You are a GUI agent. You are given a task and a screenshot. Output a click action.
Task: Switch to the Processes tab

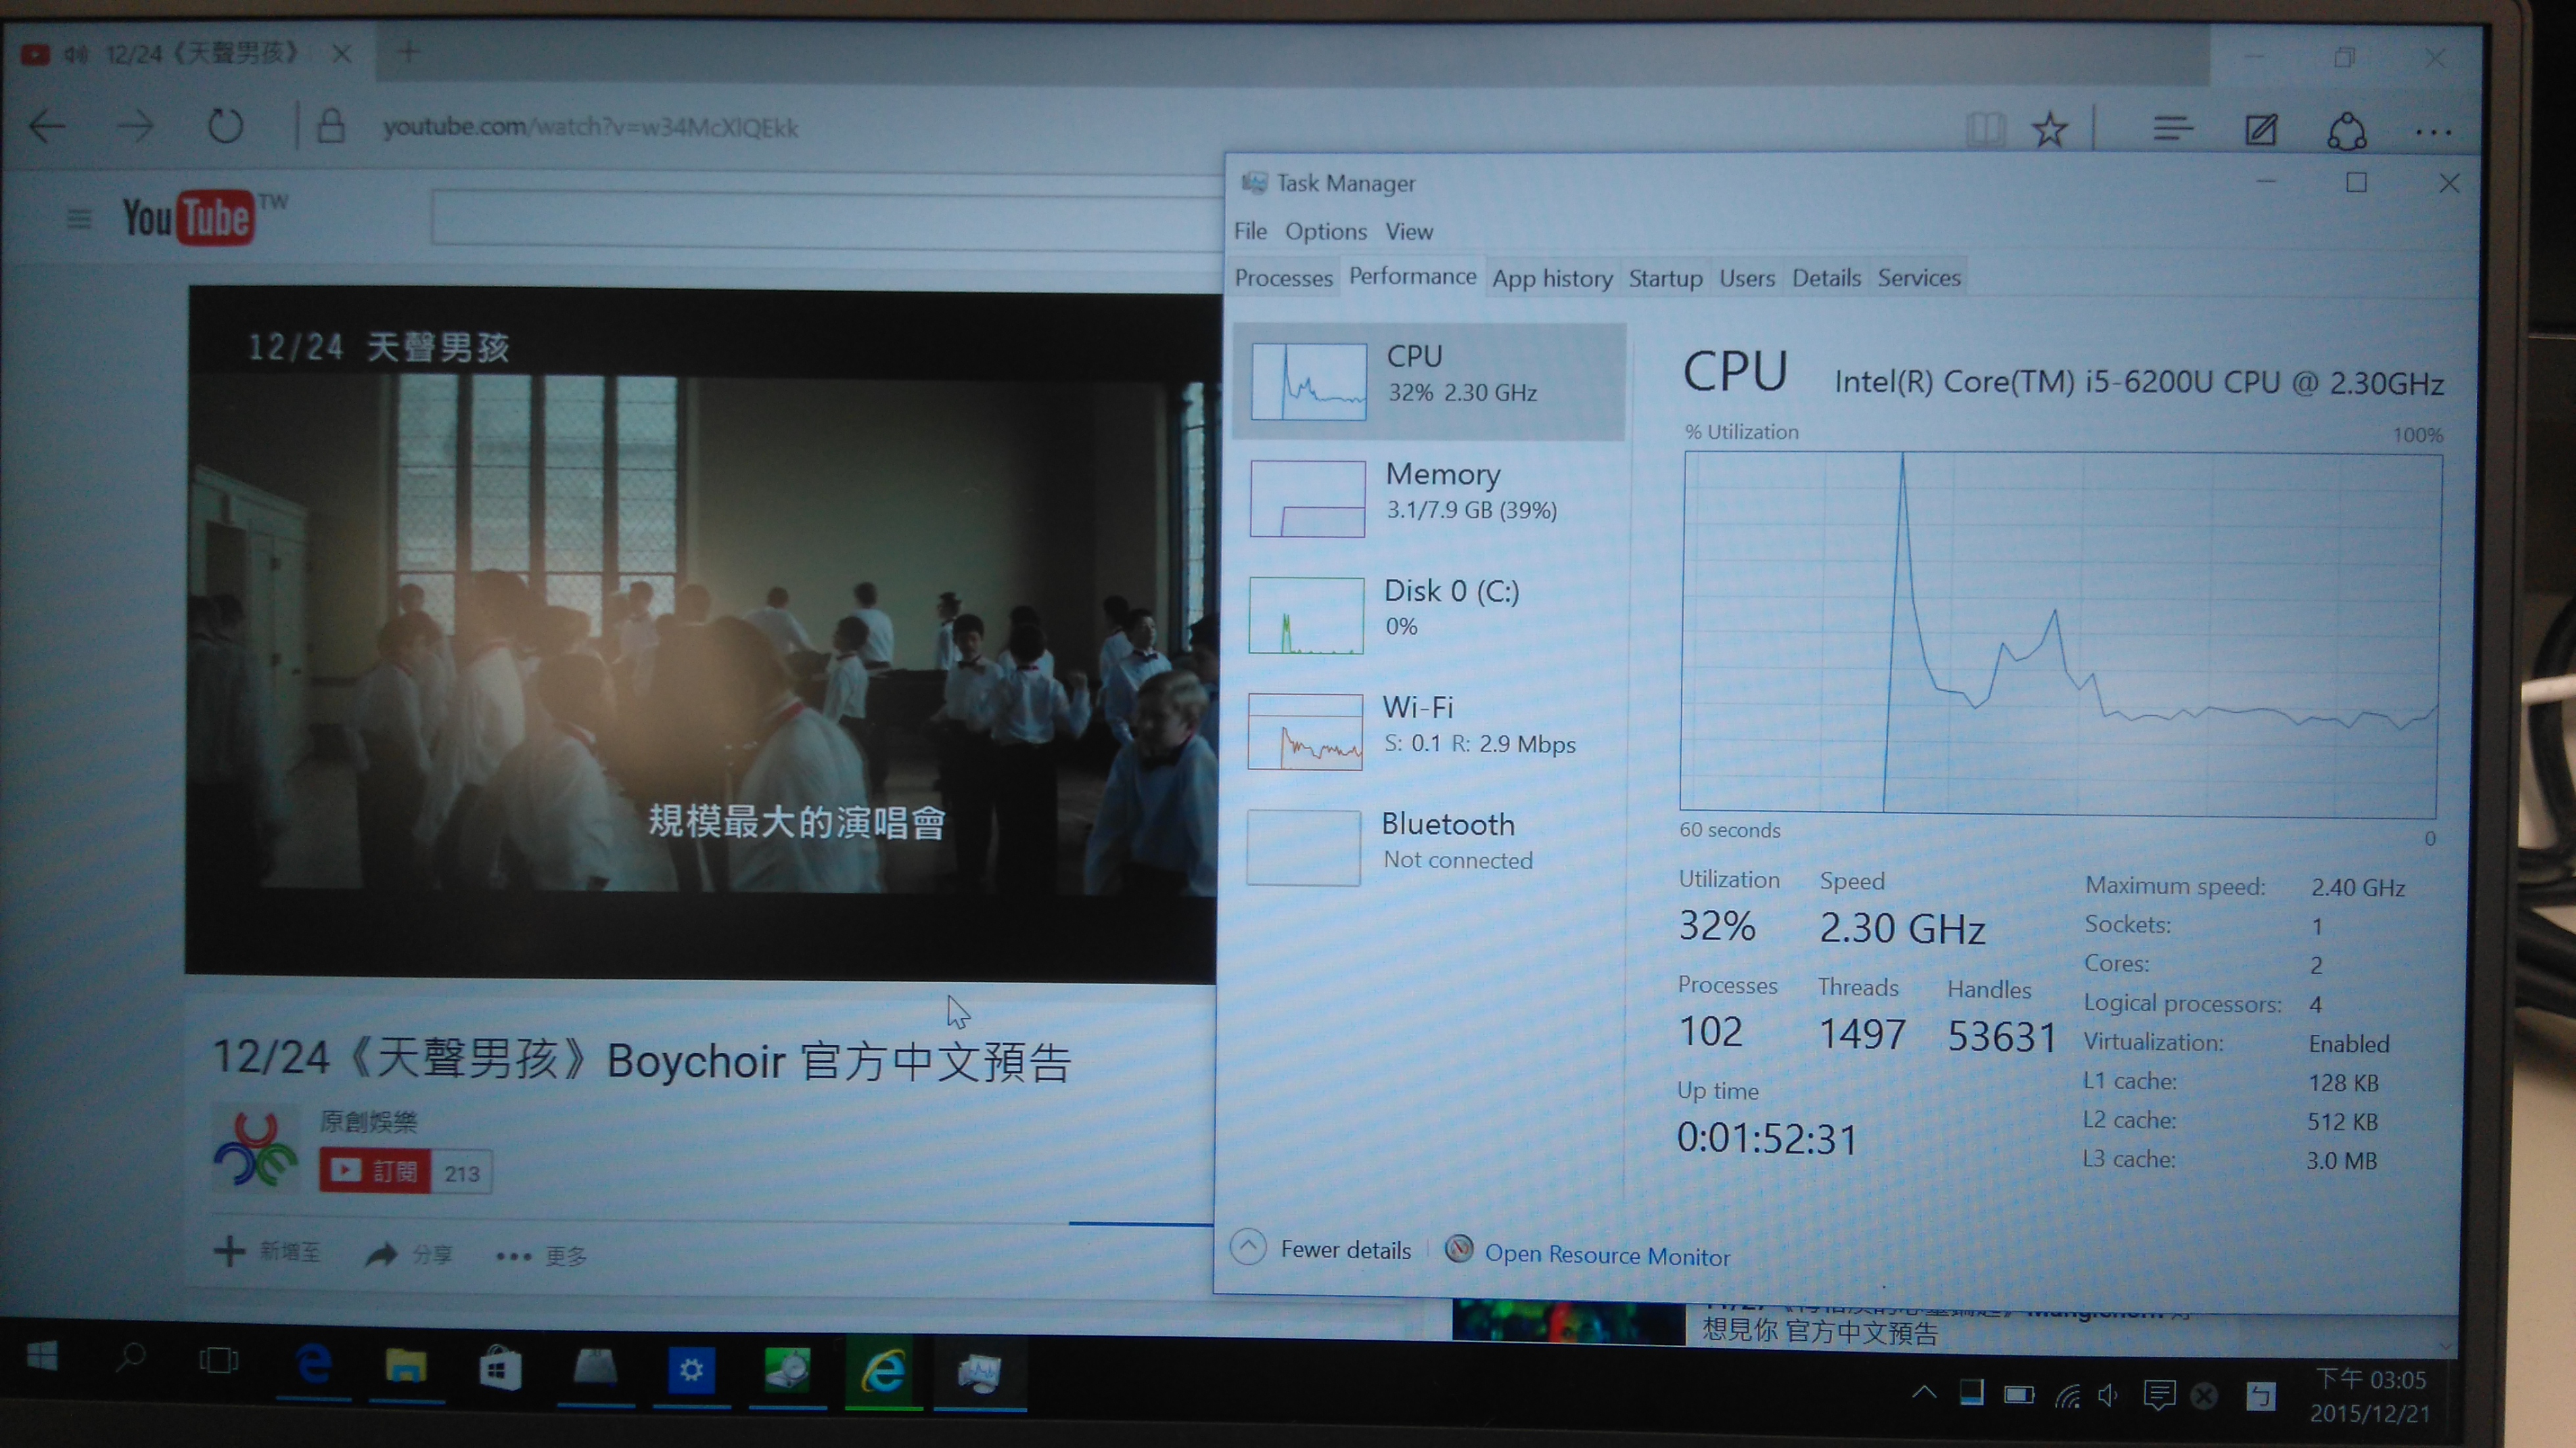coord(1283,278)
